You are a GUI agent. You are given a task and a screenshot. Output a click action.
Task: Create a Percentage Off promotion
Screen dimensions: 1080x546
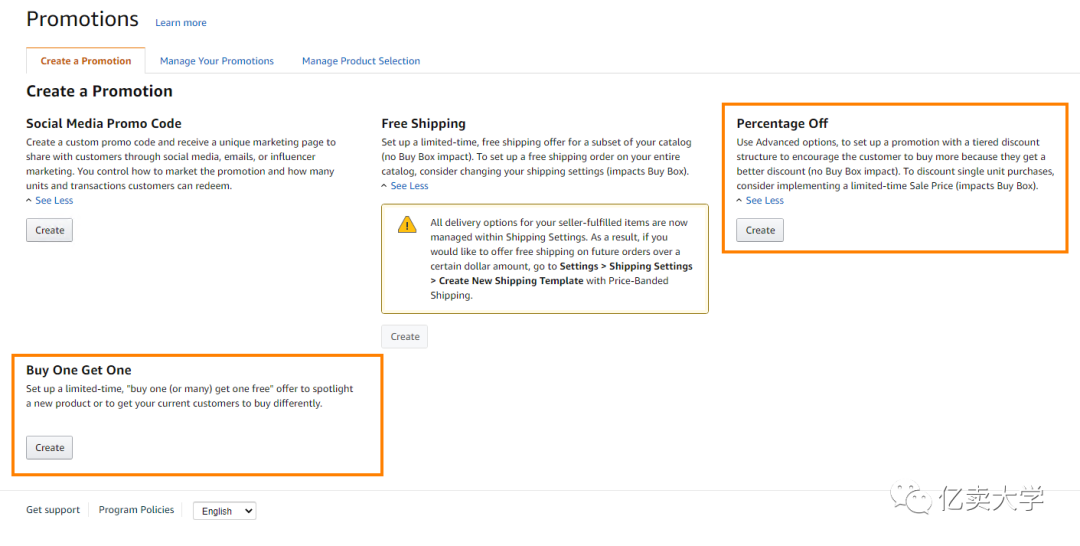coord(760,230)
